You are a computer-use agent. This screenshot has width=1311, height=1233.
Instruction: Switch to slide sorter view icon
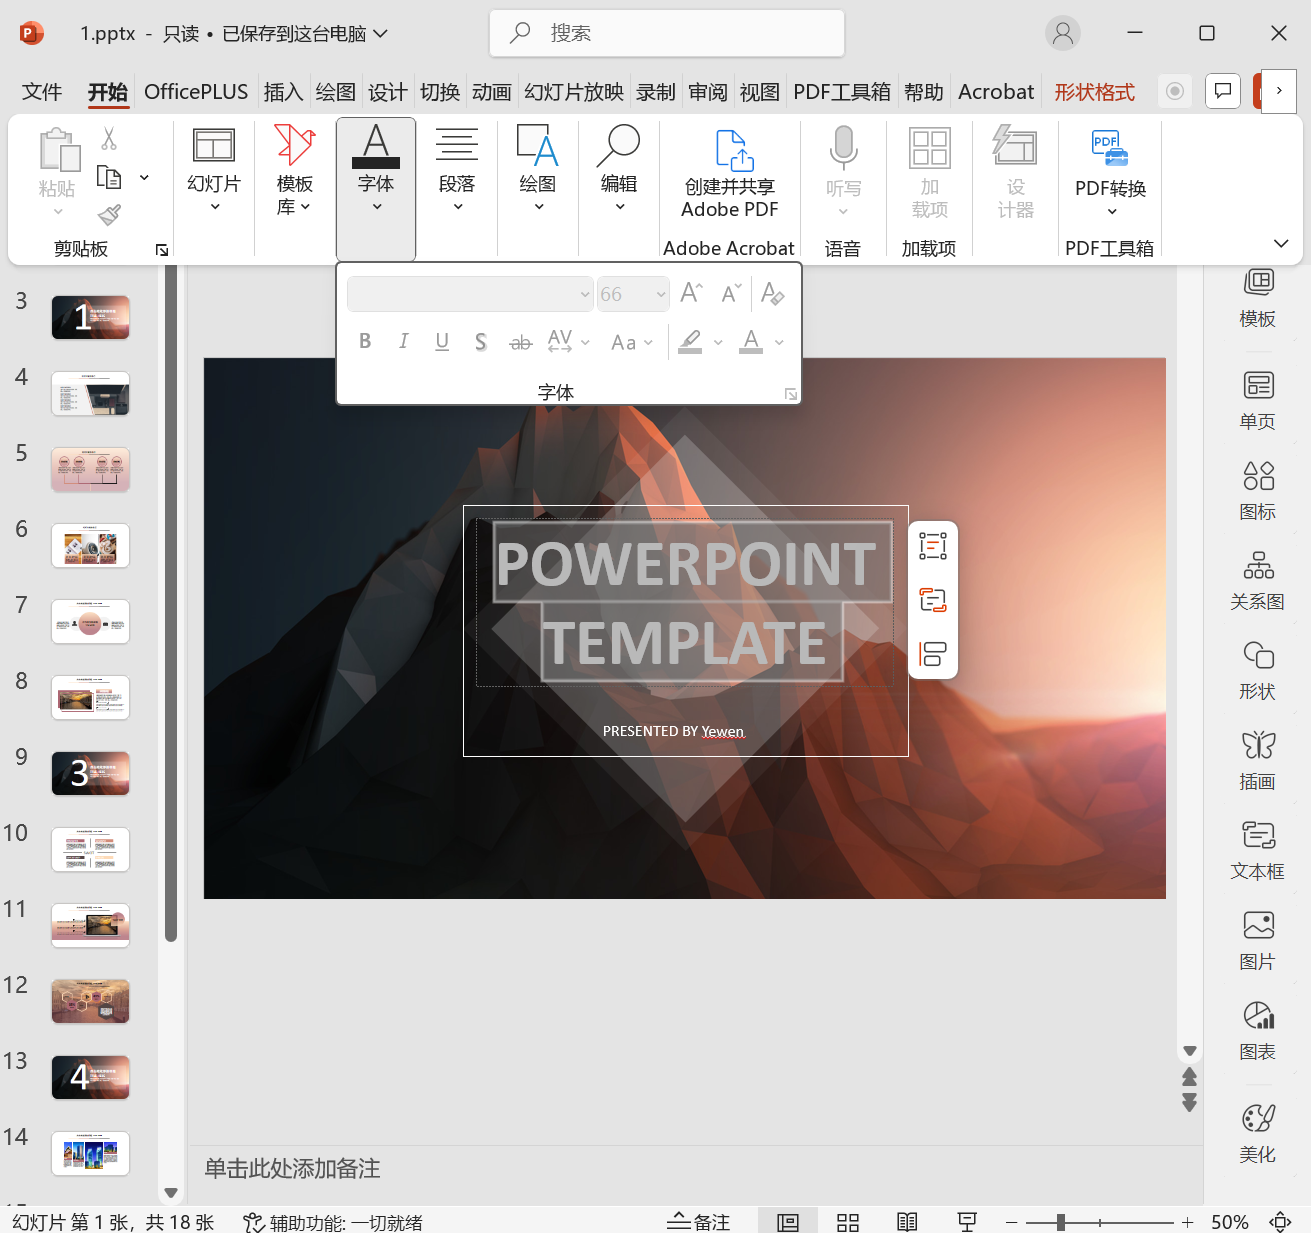[848, 1222]
